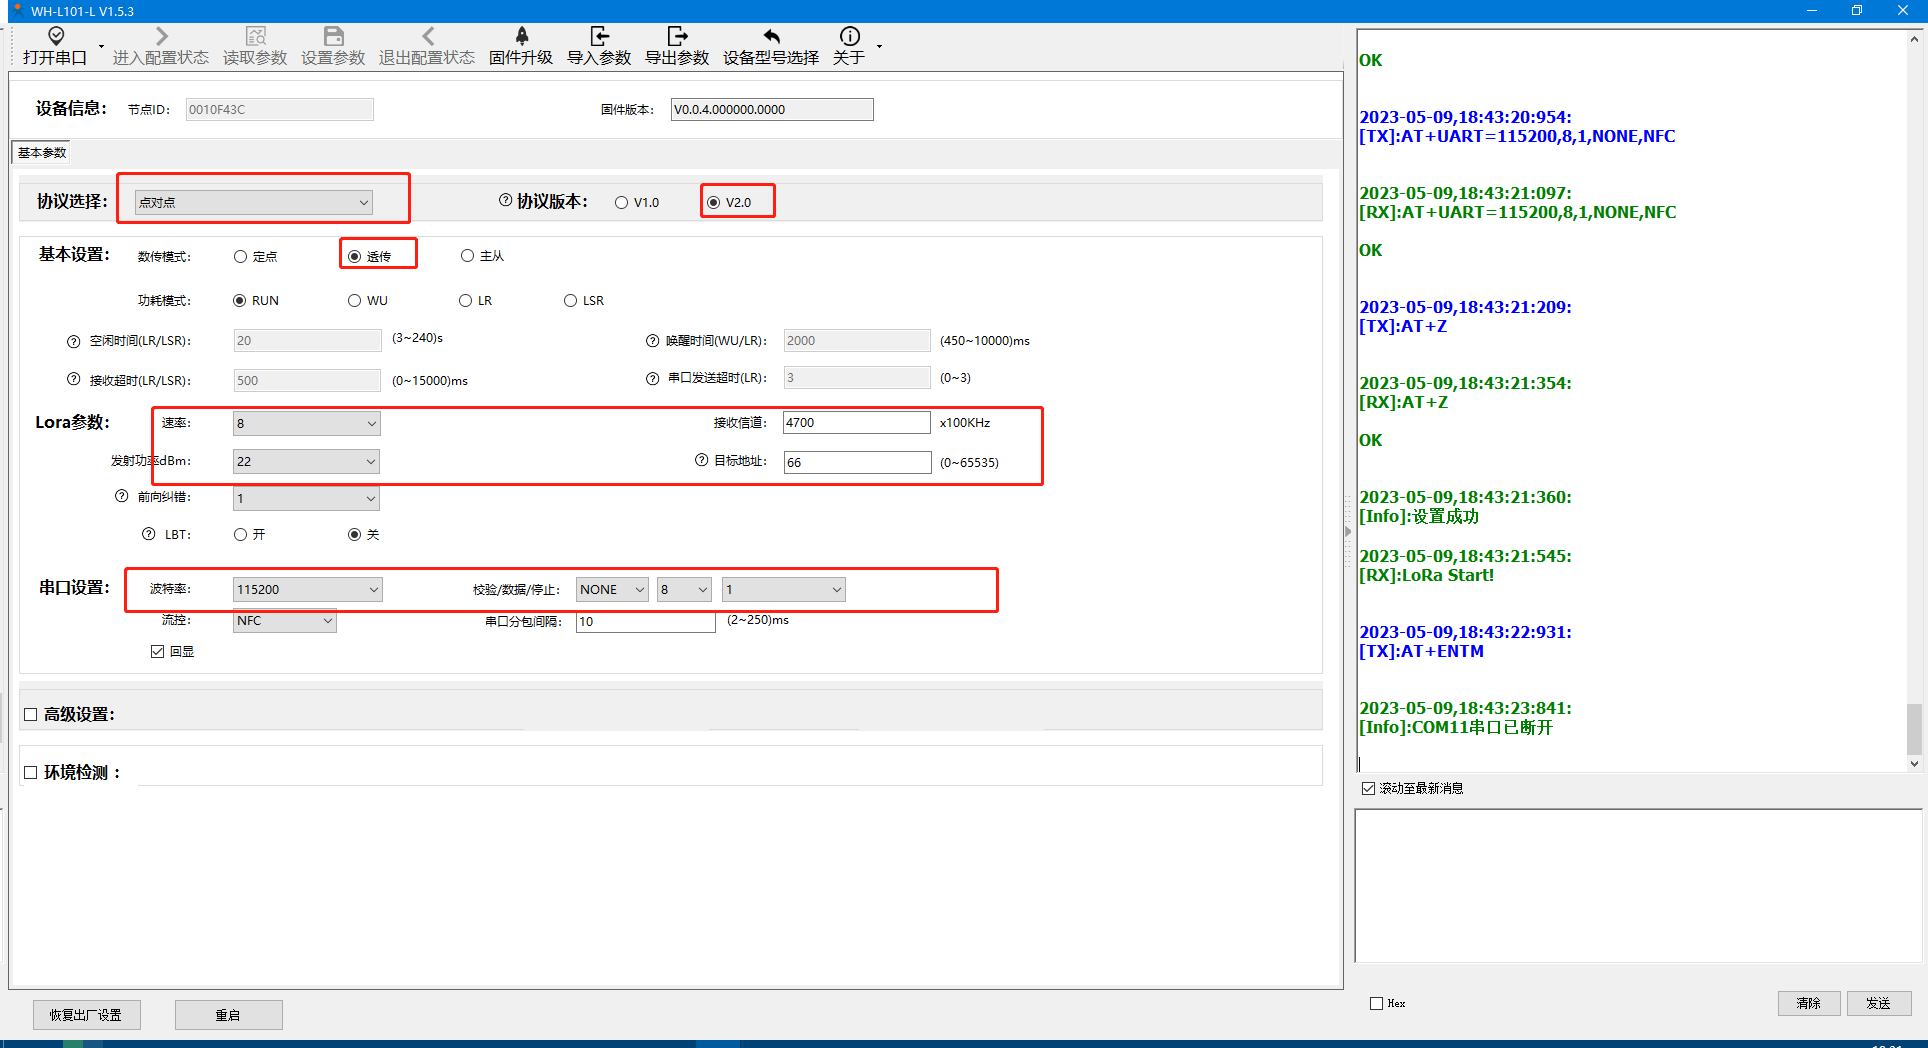The image size is (1928, 1048).
Task: Click the log panel vertical scrollbar thumb
Action: click(x=1914, y=730)
